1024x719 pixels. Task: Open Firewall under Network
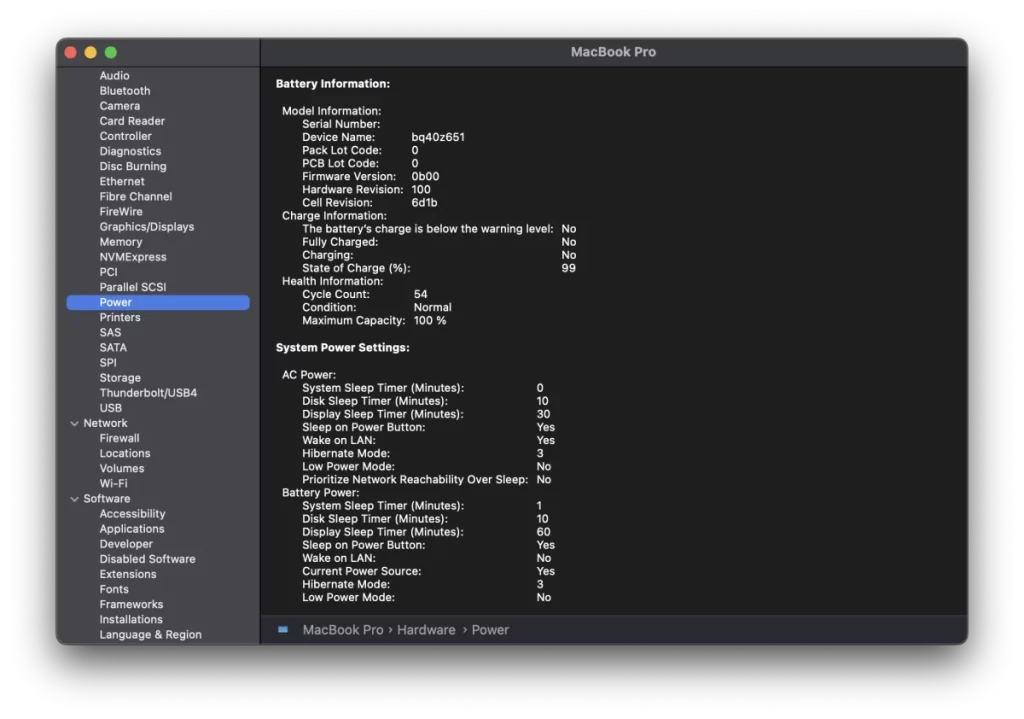[x=119, y=438]
